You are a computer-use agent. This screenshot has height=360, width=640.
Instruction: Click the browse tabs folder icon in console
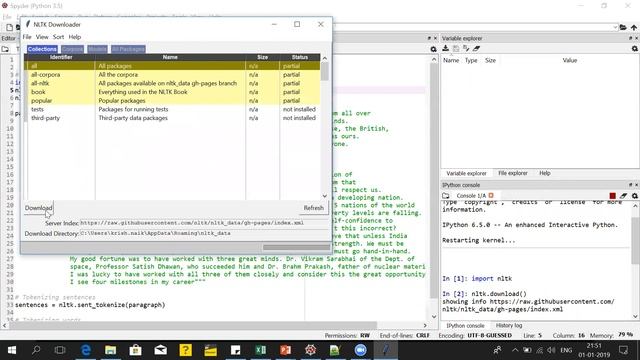[446, 196]
